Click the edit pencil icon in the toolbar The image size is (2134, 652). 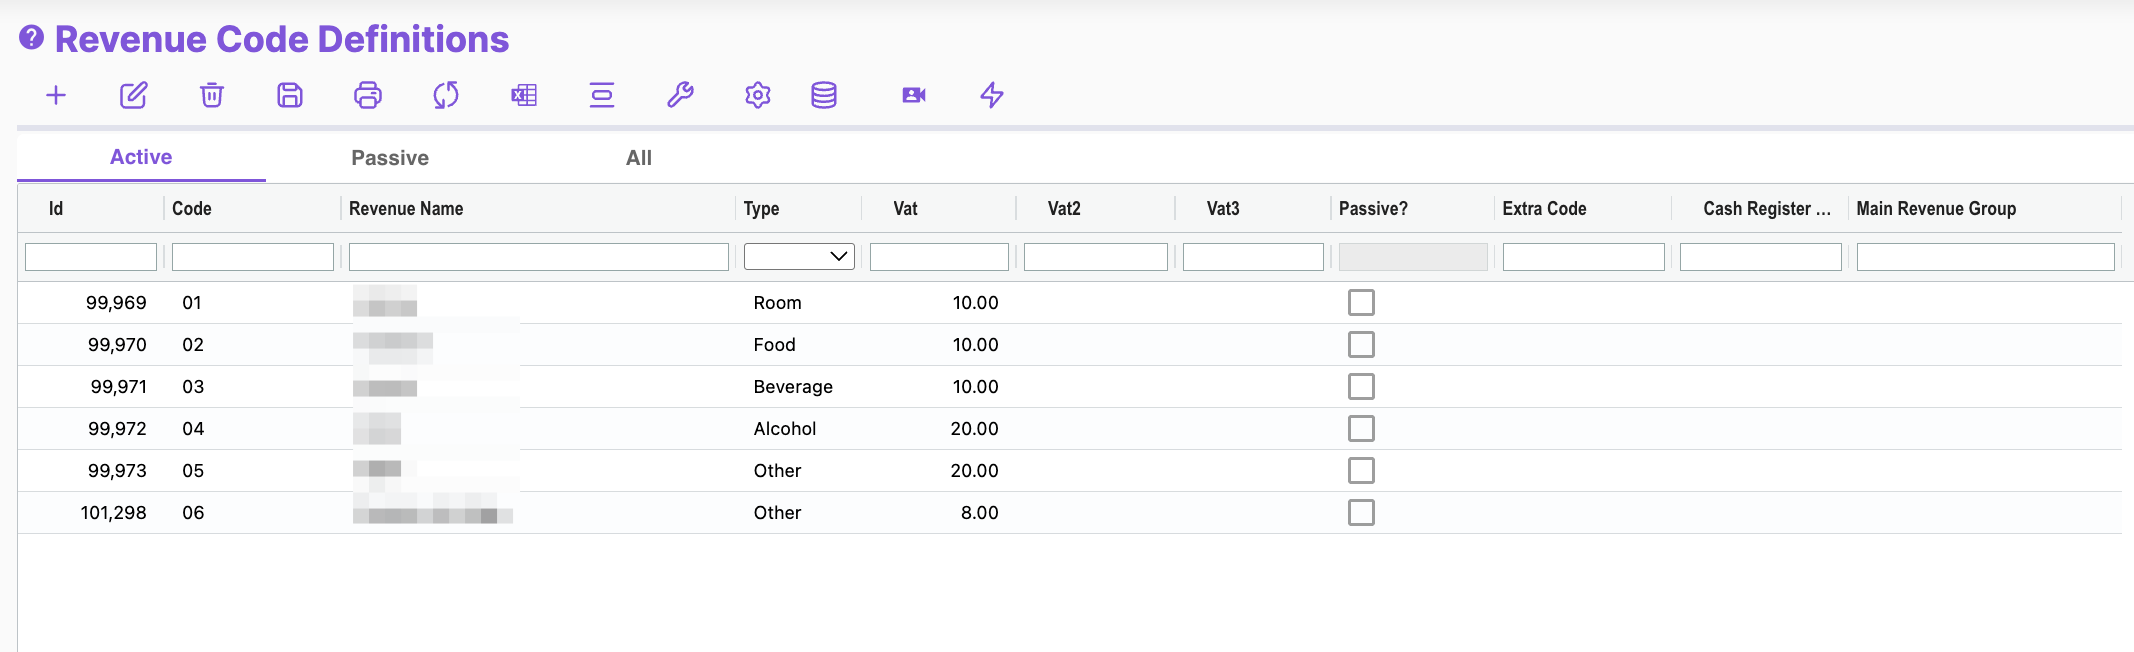click(x=134, y=95)
